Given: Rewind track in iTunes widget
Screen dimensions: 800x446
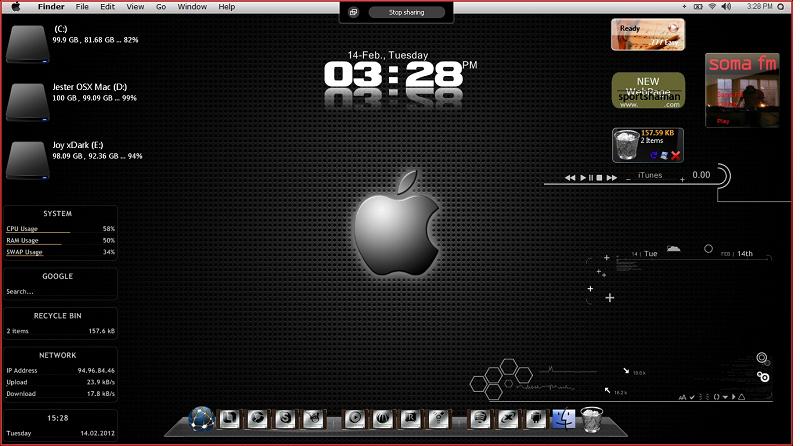Looking at the screenshot, I should (570, 178).
